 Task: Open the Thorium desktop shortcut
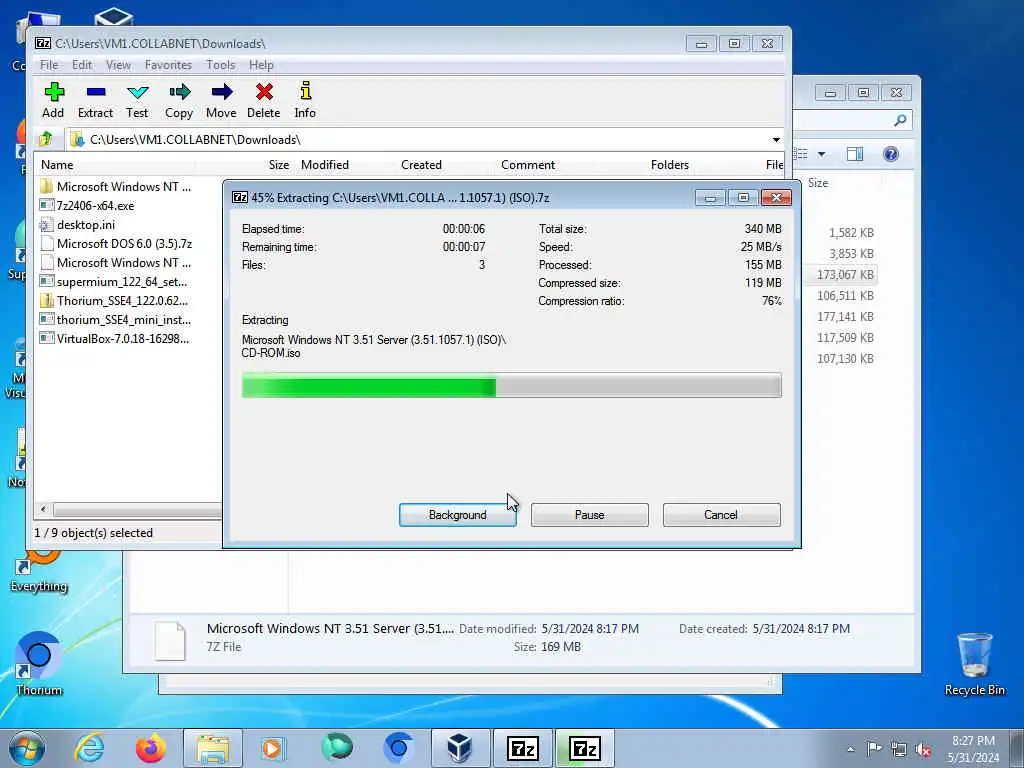(x=39, y=664)
